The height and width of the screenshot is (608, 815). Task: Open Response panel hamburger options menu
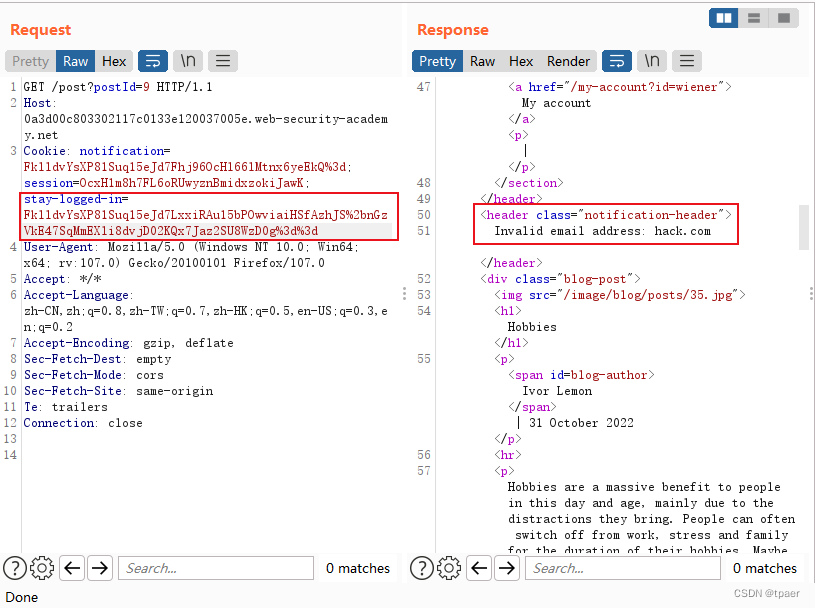point(687,61)
